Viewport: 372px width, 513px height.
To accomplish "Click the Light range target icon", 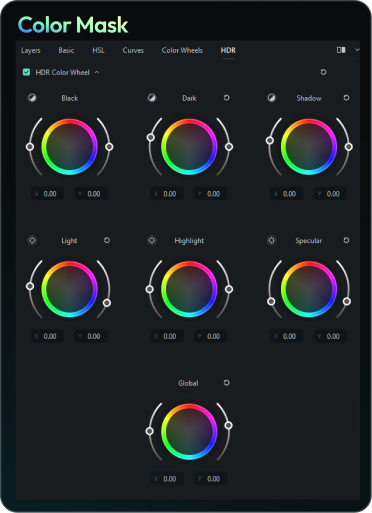I will click(x=32, y=240).
